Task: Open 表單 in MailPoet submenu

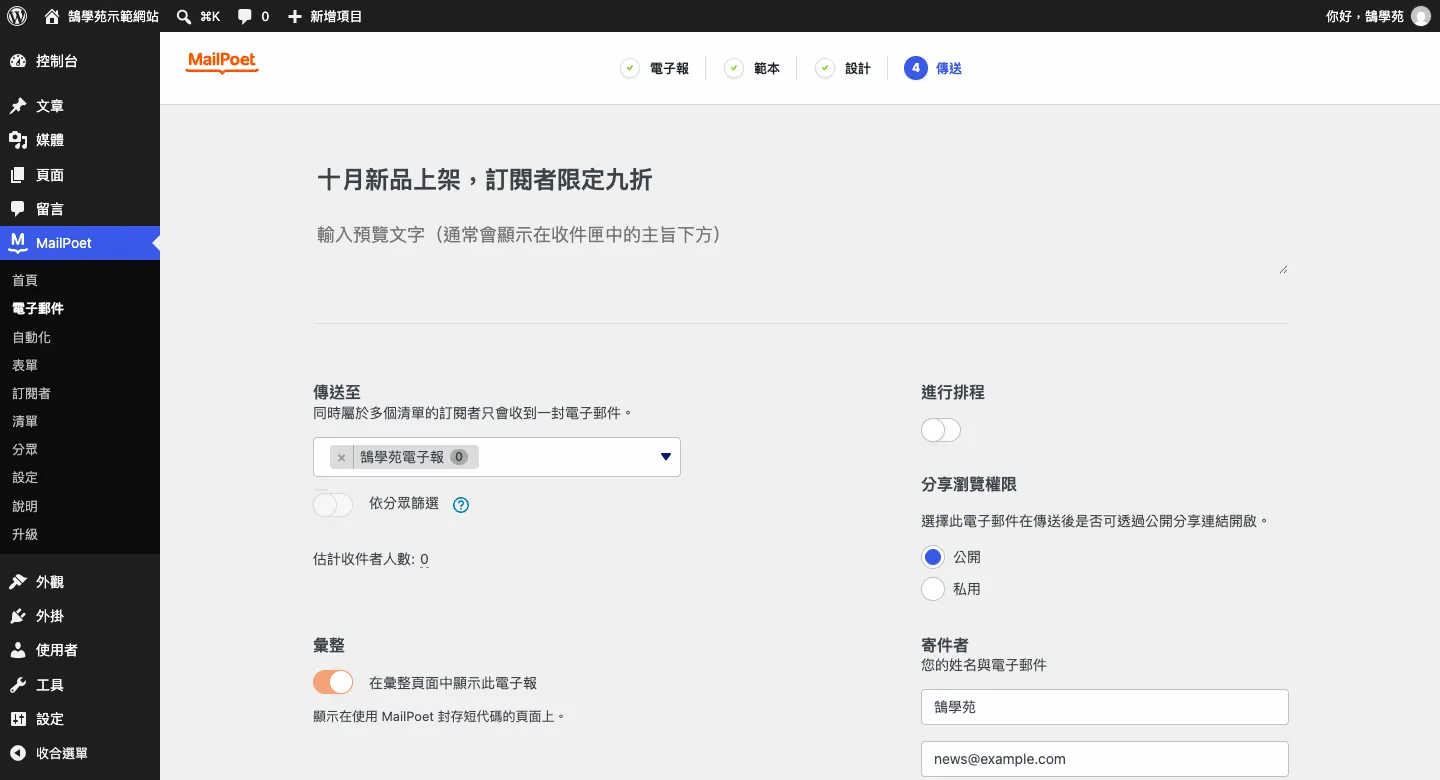Action: click(x=25, y=365)
